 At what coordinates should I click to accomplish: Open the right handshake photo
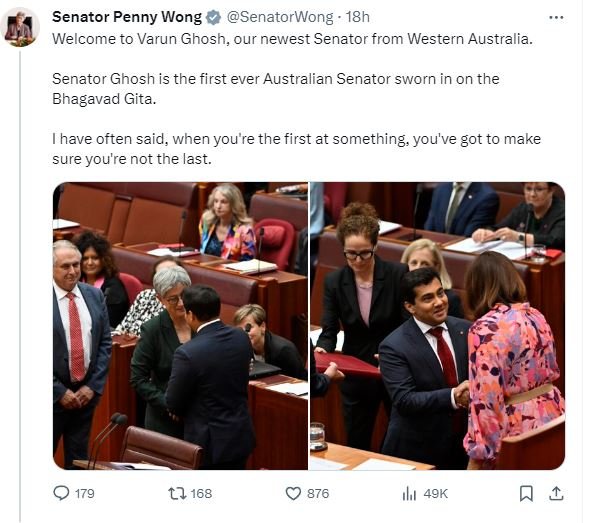[x=437, y=326]
